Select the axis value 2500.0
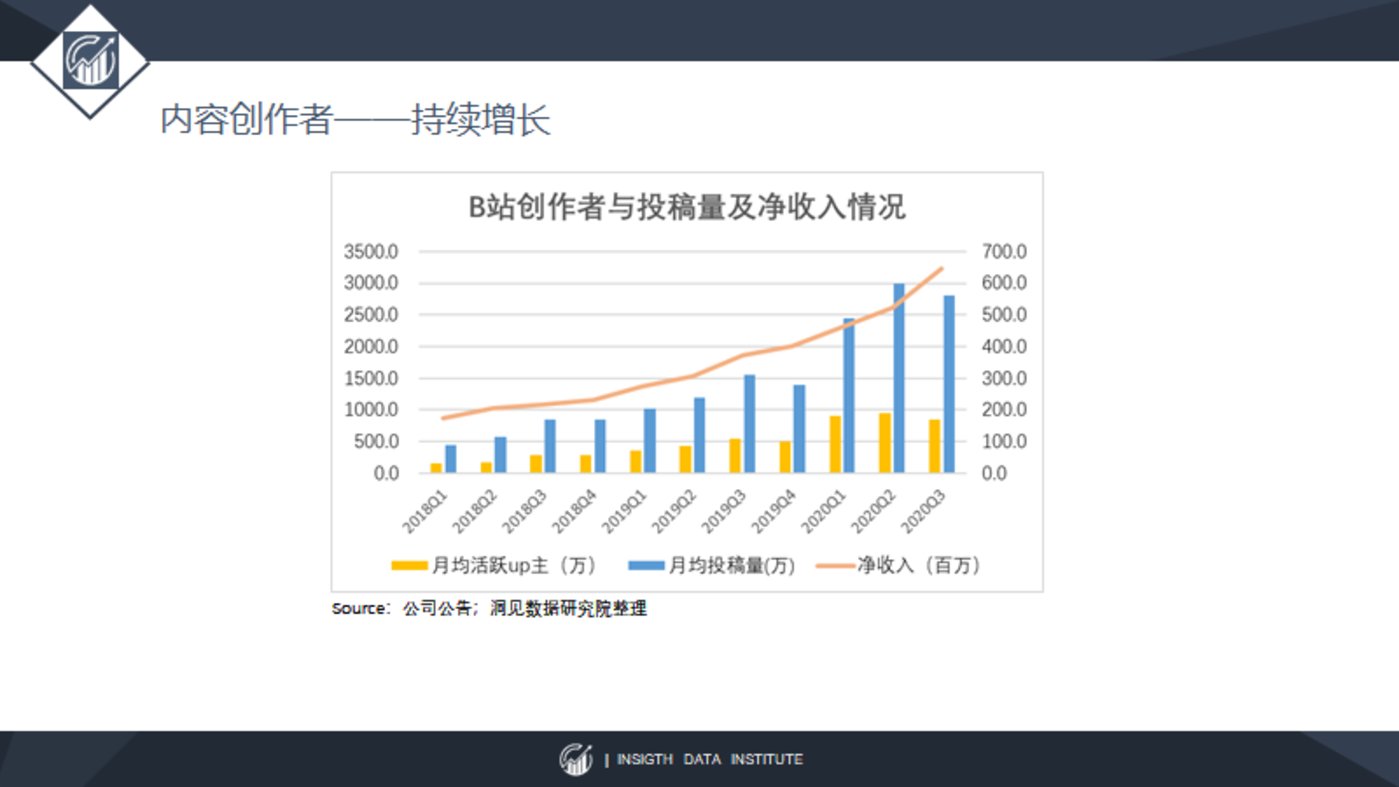Viewport: 1399px width, 787px height. pyautogui.click(x=371, y=315)
